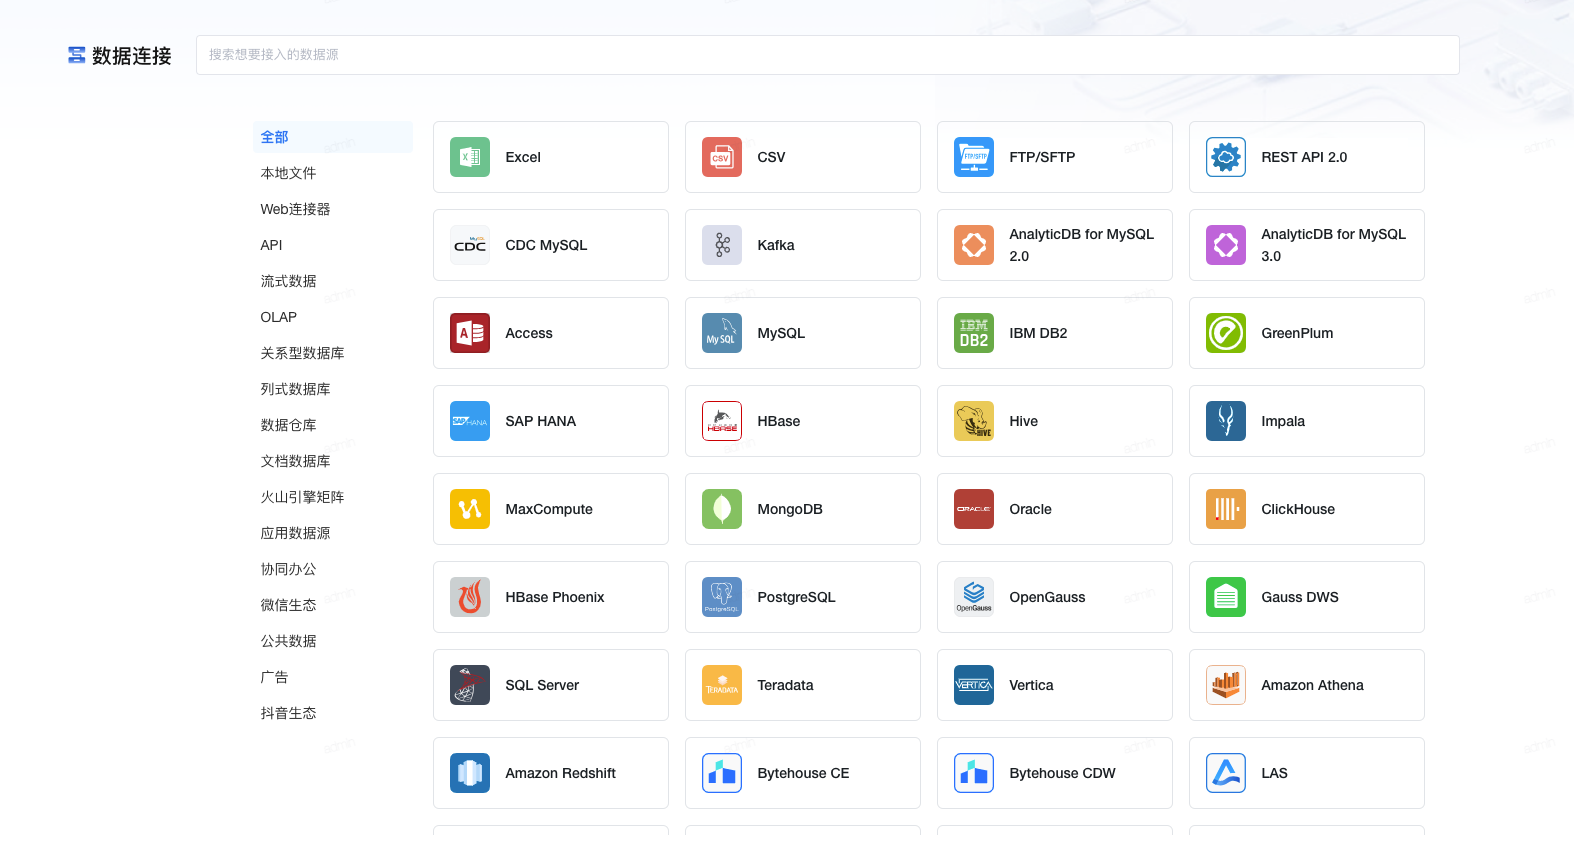The width and height of the screenshot is (1574, 853).
Task: Switch to the 本地文件 category
Action: [333, 173]
